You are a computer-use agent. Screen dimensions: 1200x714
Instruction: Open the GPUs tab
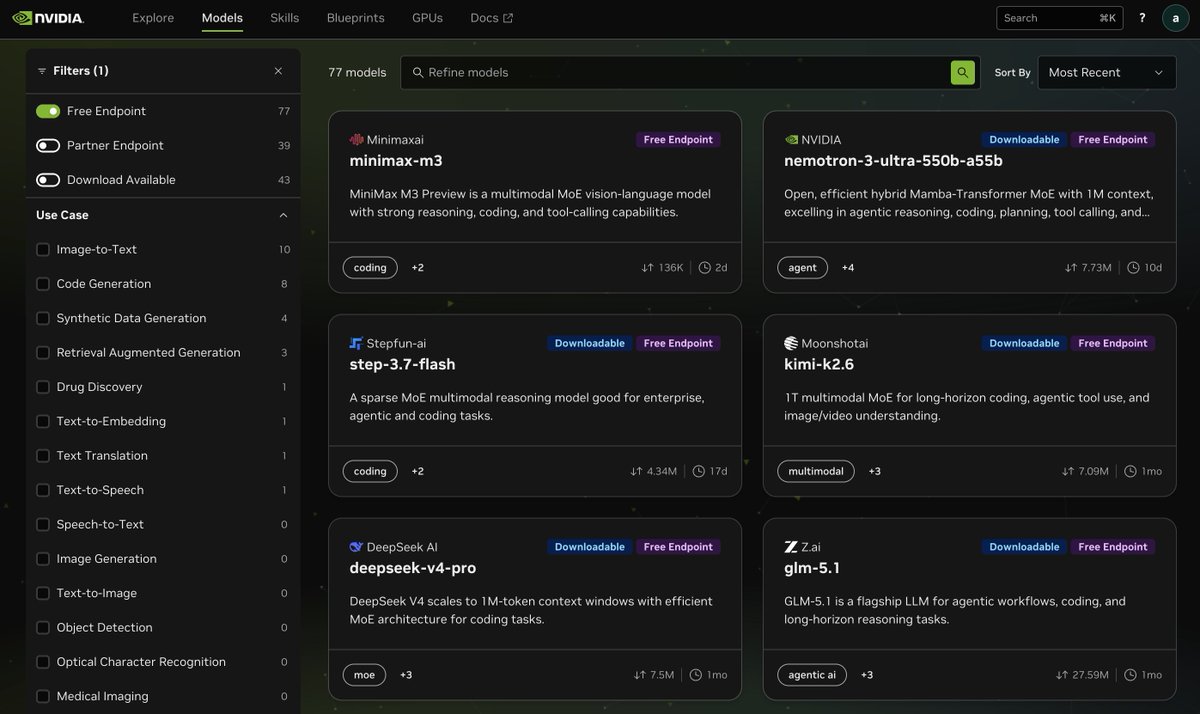coord(427,18)
